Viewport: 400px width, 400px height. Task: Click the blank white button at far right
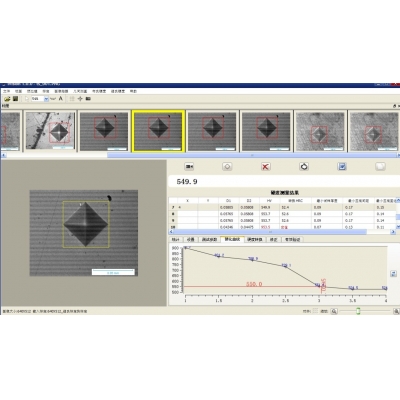[380, 166]
